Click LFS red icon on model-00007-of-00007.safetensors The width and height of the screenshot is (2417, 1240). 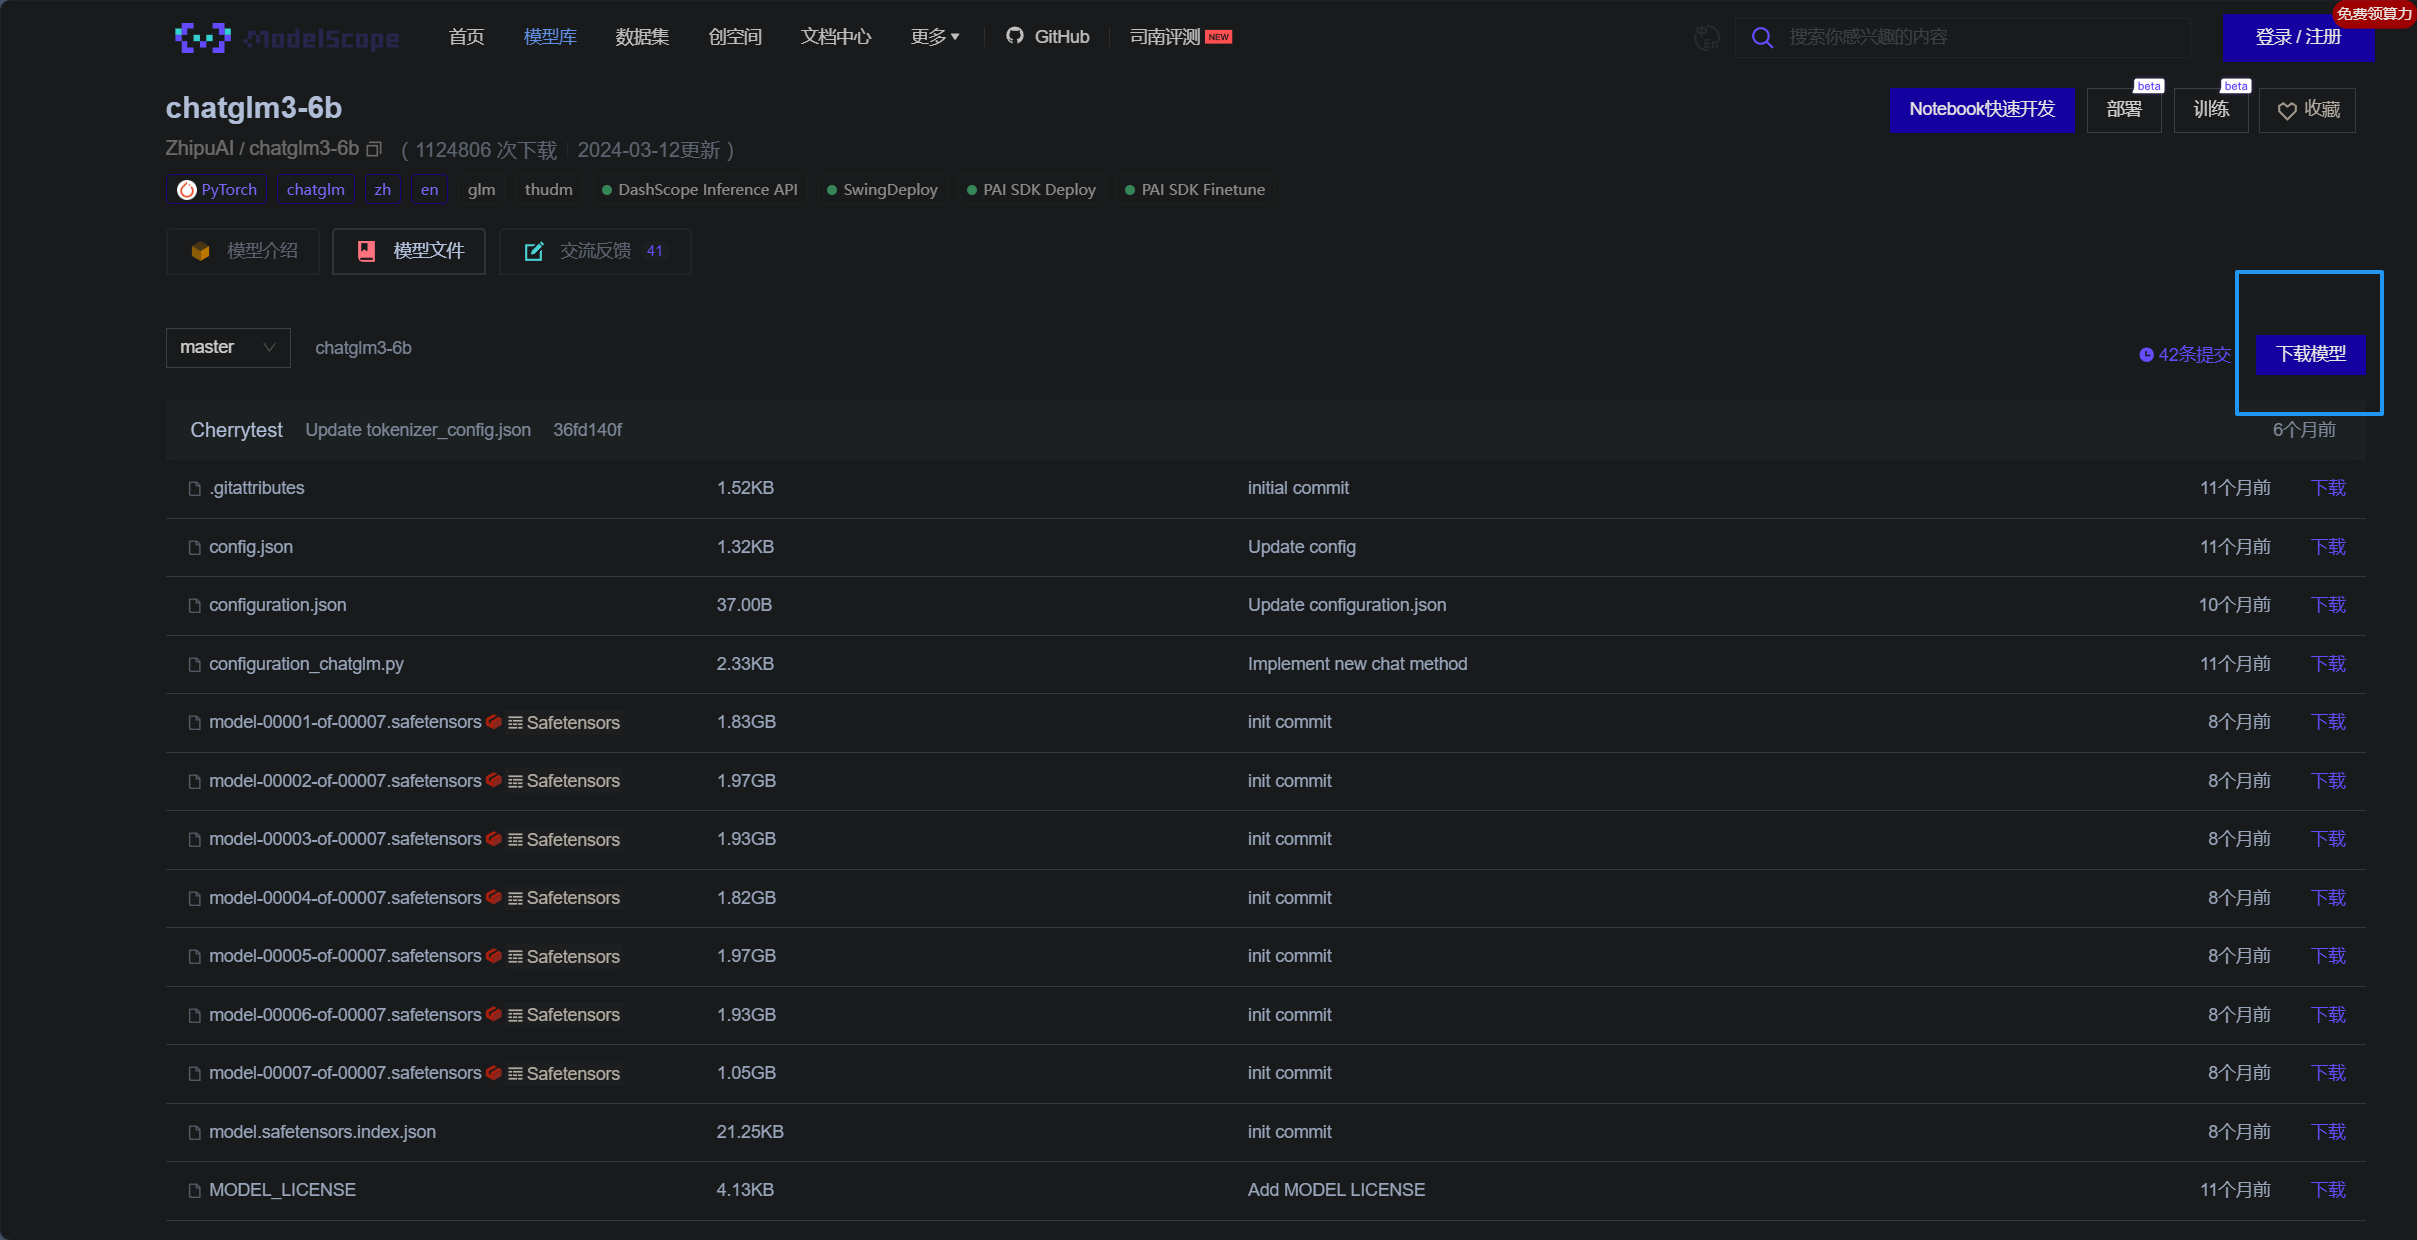coord(494,1072)
